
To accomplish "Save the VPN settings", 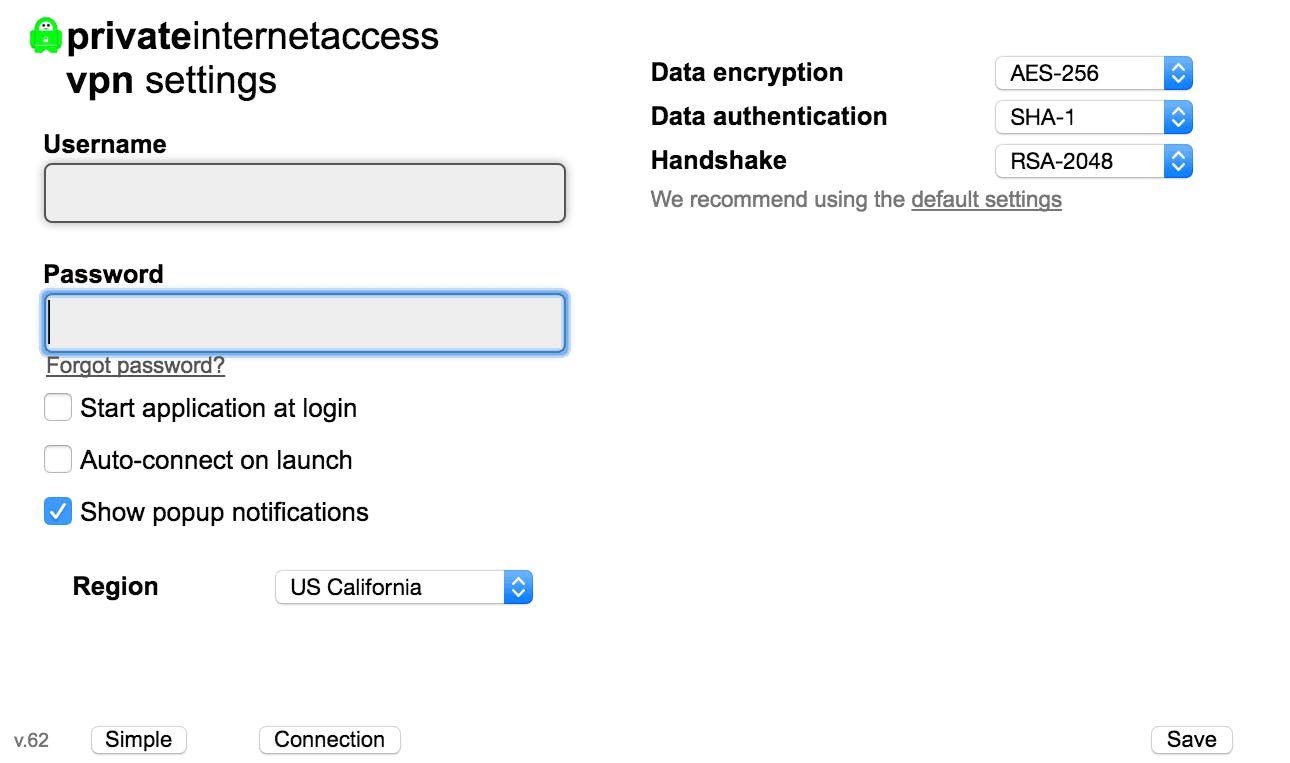I will click(x=1191, y=740).
